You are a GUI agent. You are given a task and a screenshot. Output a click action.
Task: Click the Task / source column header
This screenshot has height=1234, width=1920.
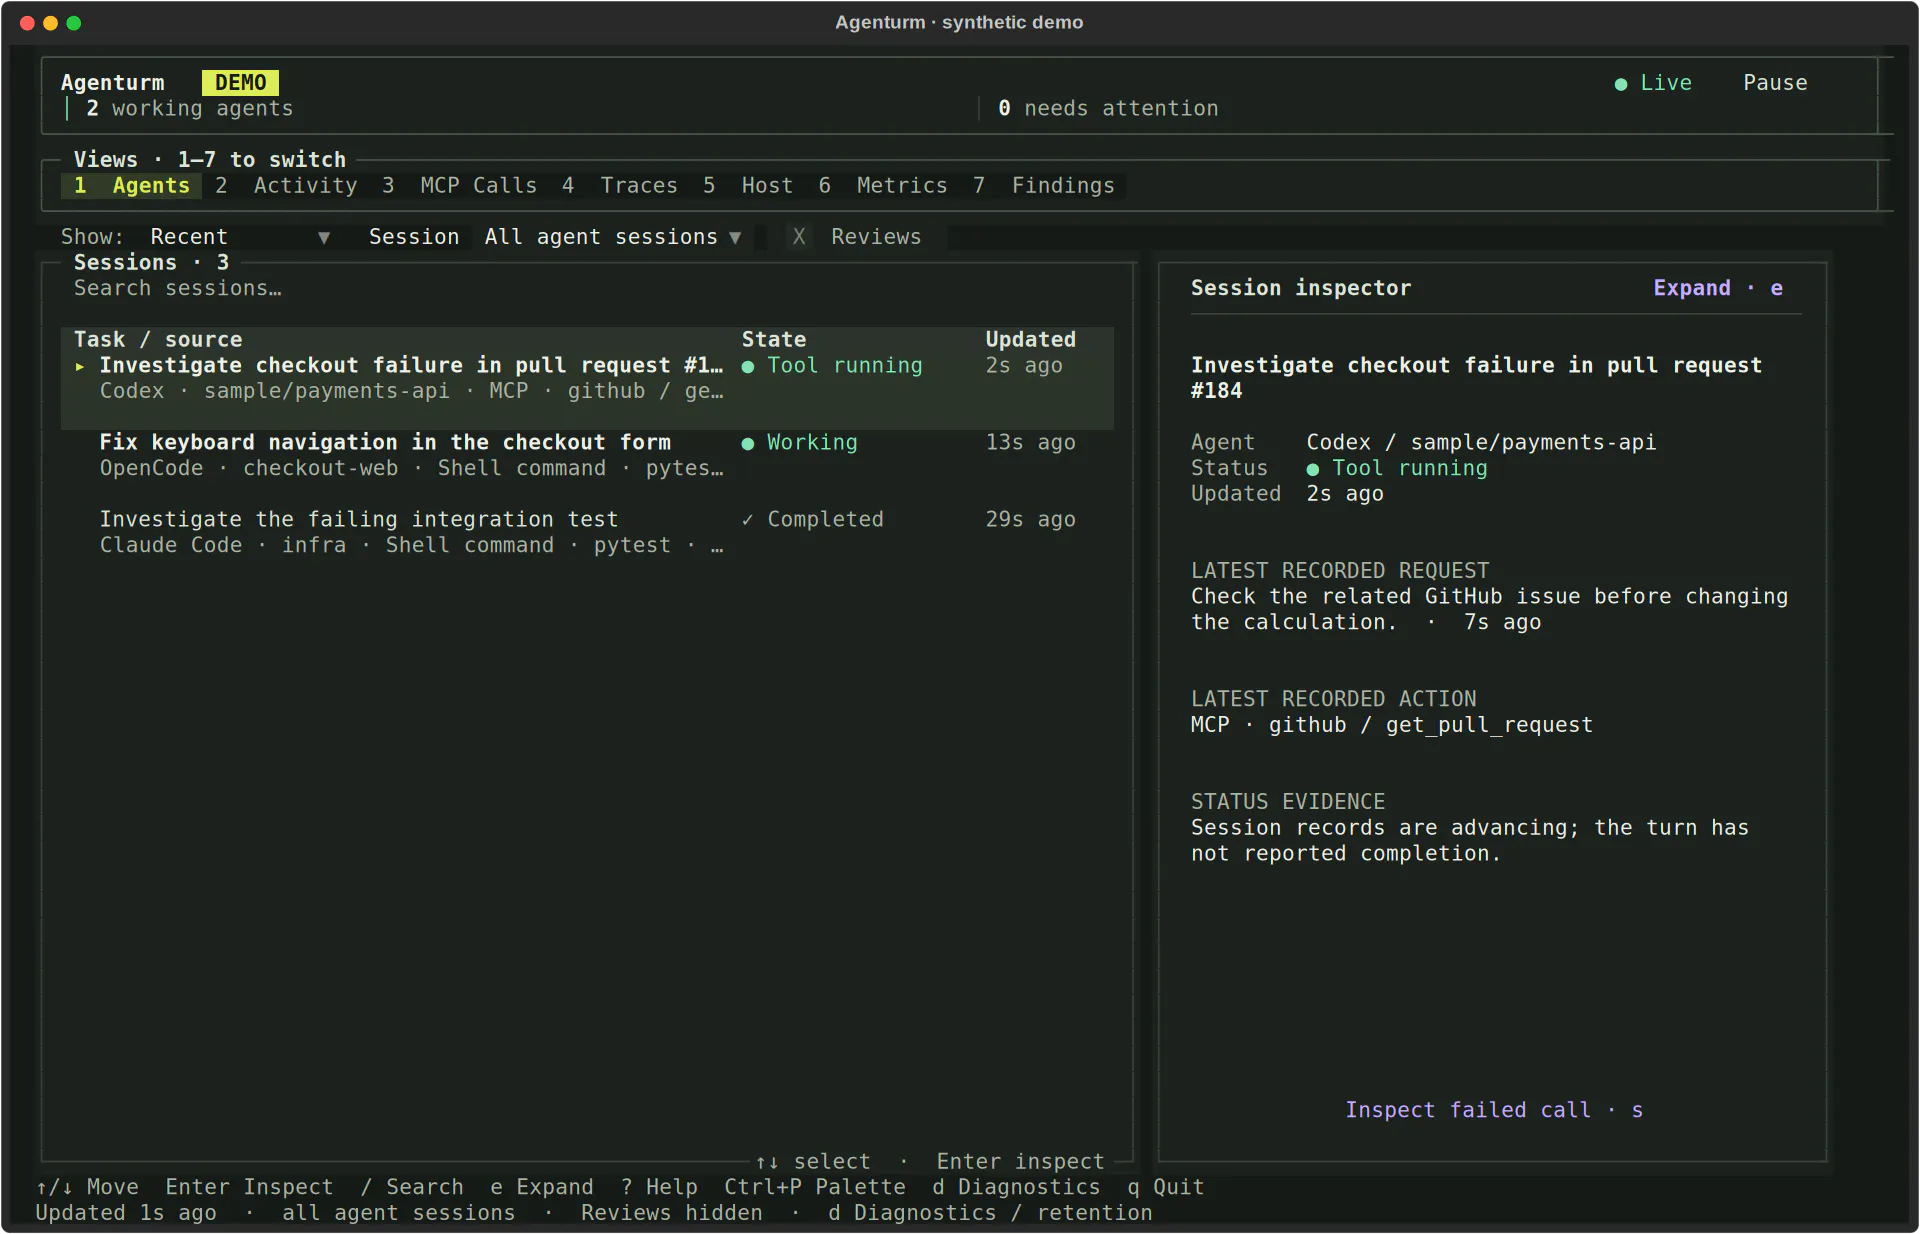[x=158, y=340]
